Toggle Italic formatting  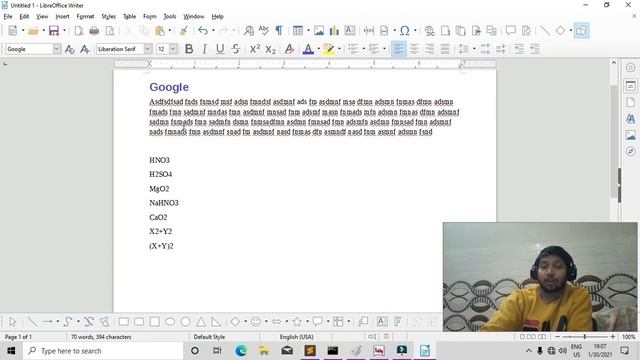pos(204,49)
